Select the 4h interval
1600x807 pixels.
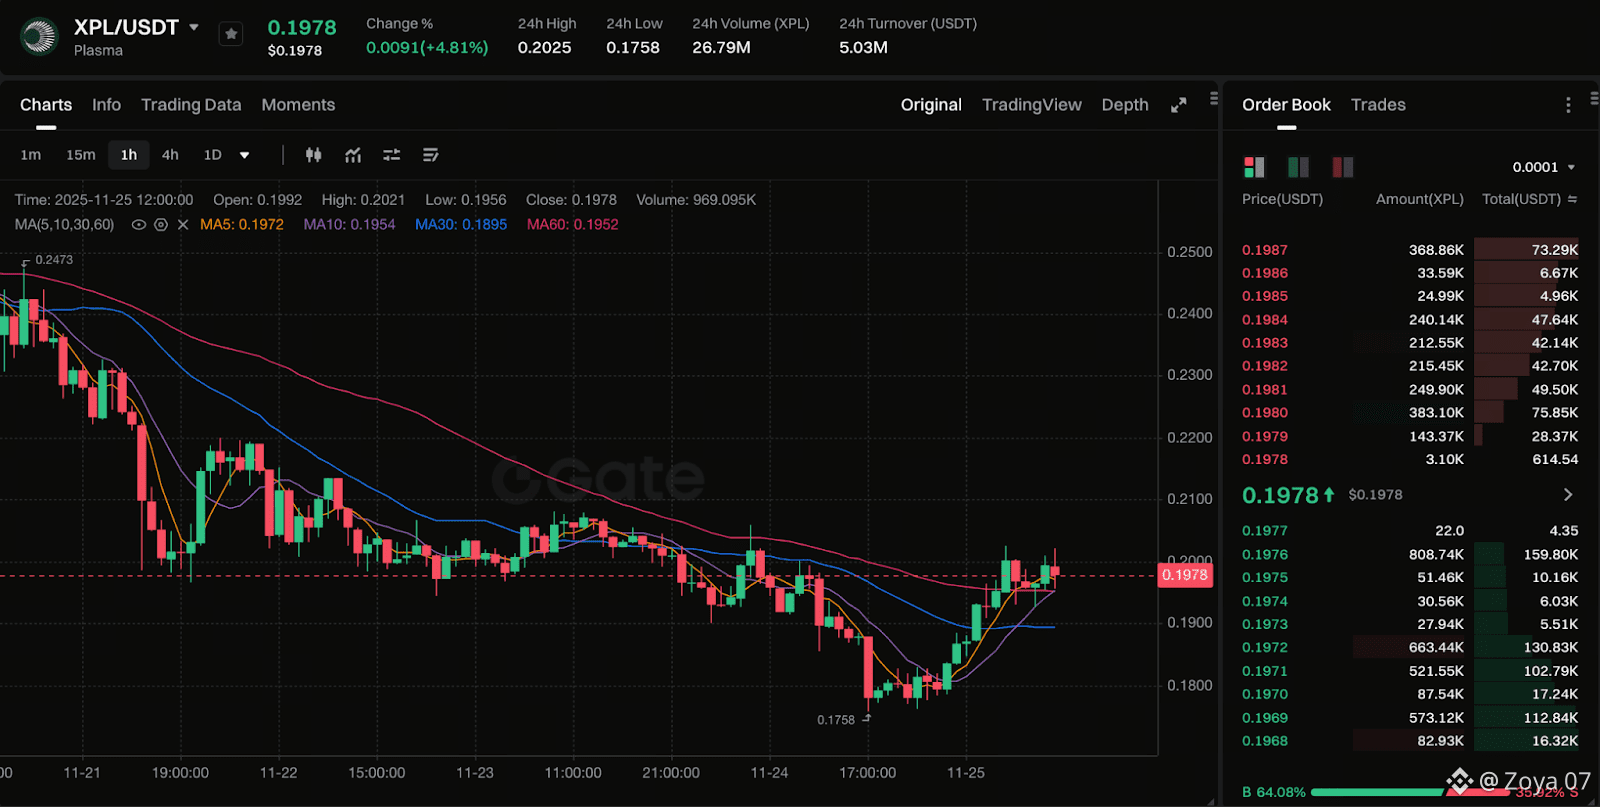tap(170, 155)
